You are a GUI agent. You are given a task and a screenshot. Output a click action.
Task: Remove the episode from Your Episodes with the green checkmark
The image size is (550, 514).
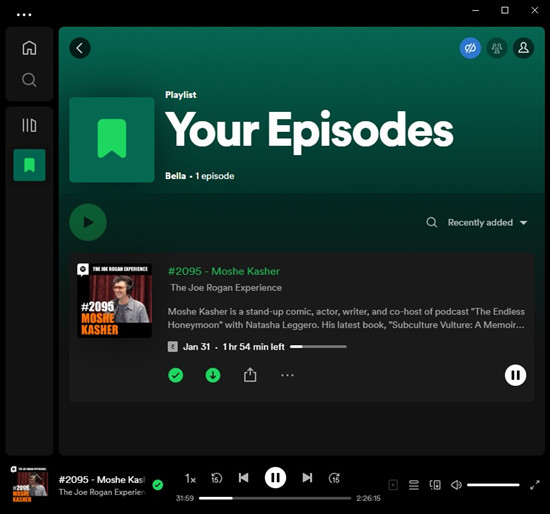[175, 375]
